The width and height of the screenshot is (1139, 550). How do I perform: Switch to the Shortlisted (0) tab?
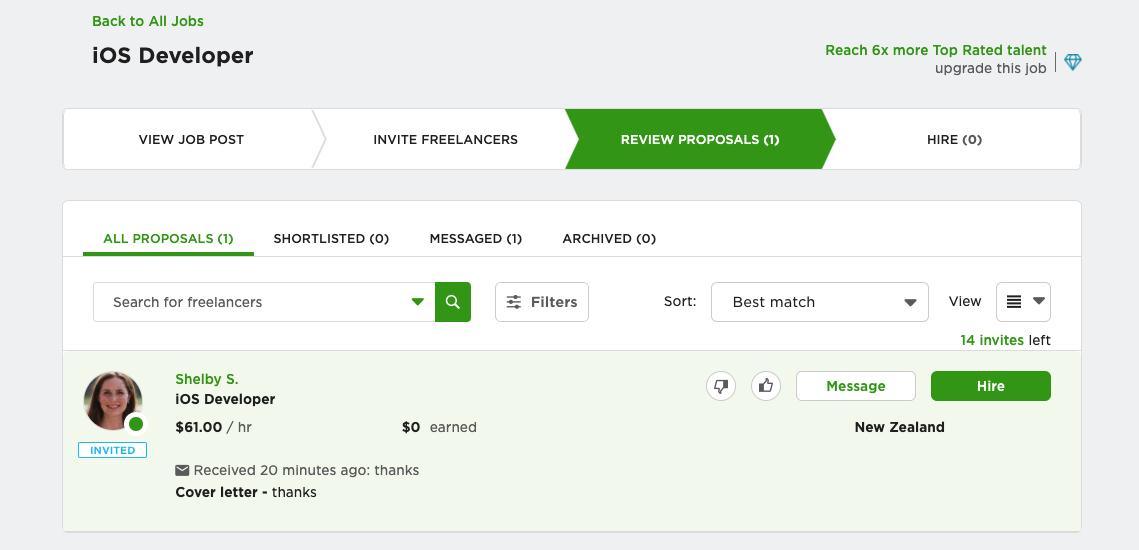tap(331, 238)
